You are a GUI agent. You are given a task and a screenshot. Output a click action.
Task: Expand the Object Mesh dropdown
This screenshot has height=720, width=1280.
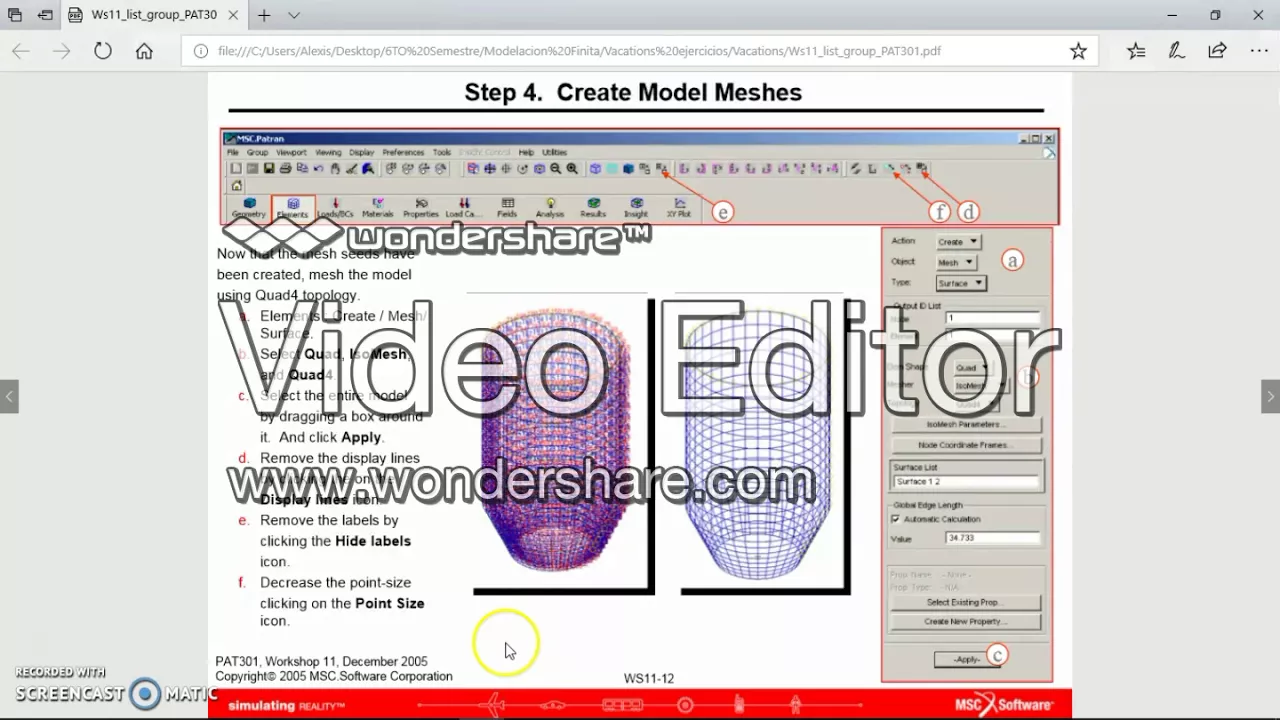click(955, 262)
